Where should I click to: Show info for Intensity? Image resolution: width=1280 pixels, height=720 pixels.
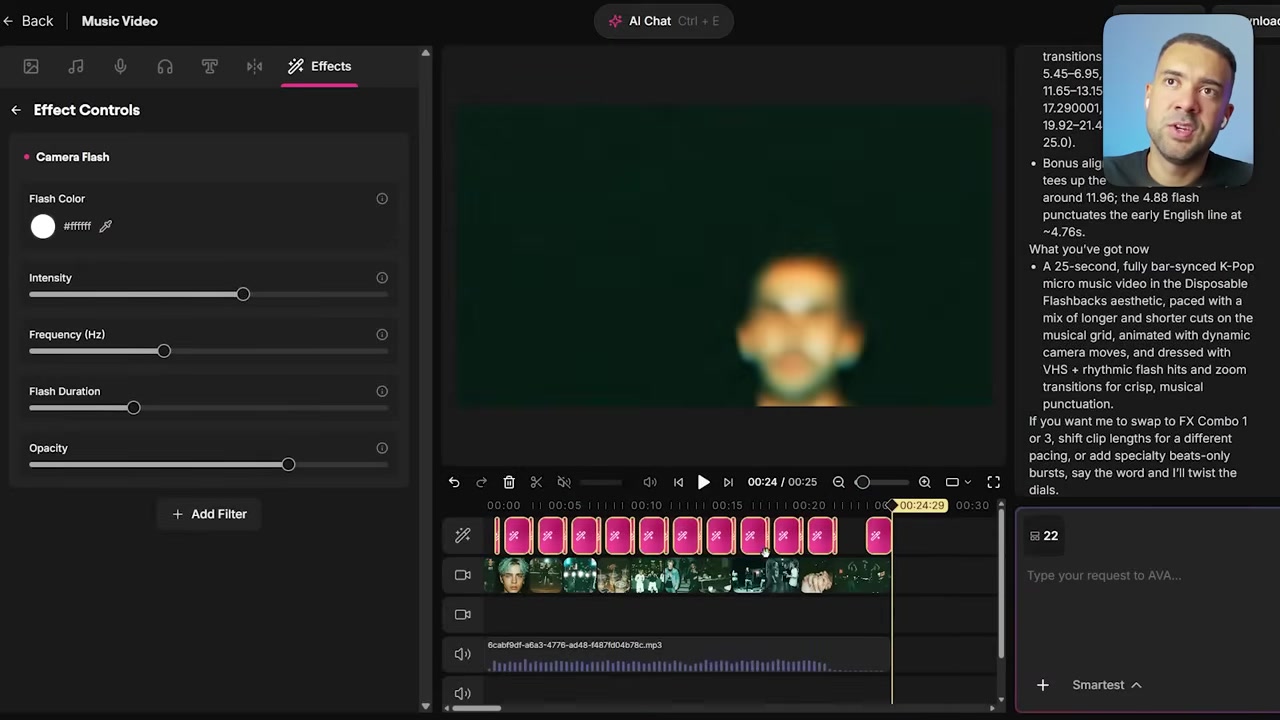pyautogui.click(x=382, y=278)
